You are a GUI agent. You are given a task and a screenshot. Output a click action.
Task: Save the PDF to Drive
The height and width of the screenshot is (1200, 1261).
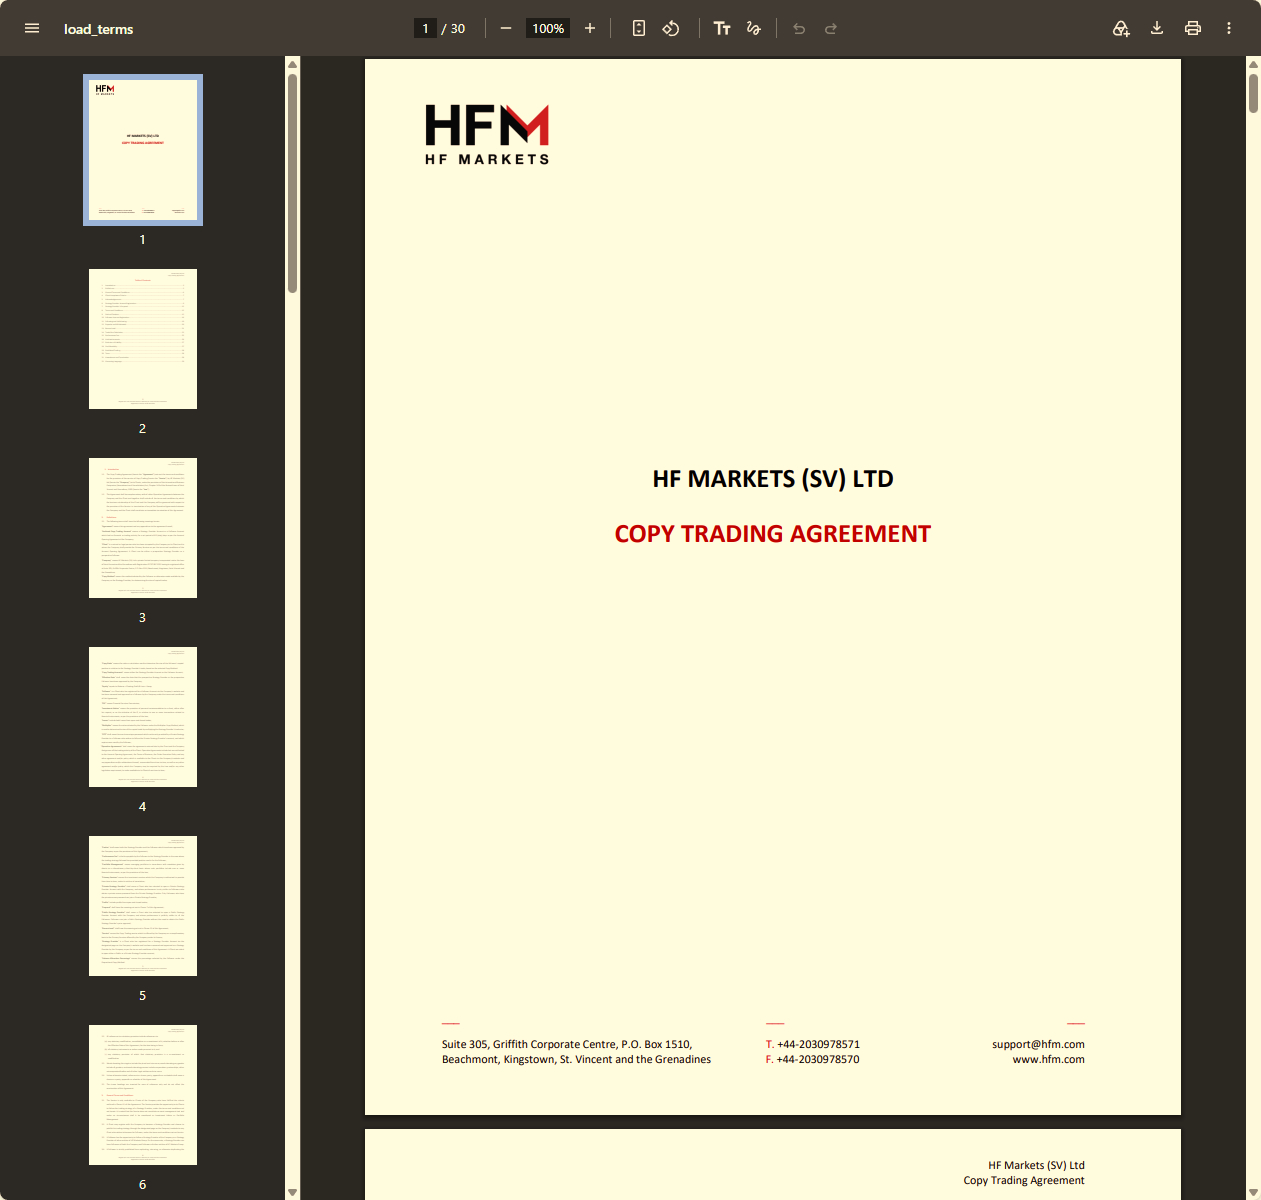[x=1121, y=28]
